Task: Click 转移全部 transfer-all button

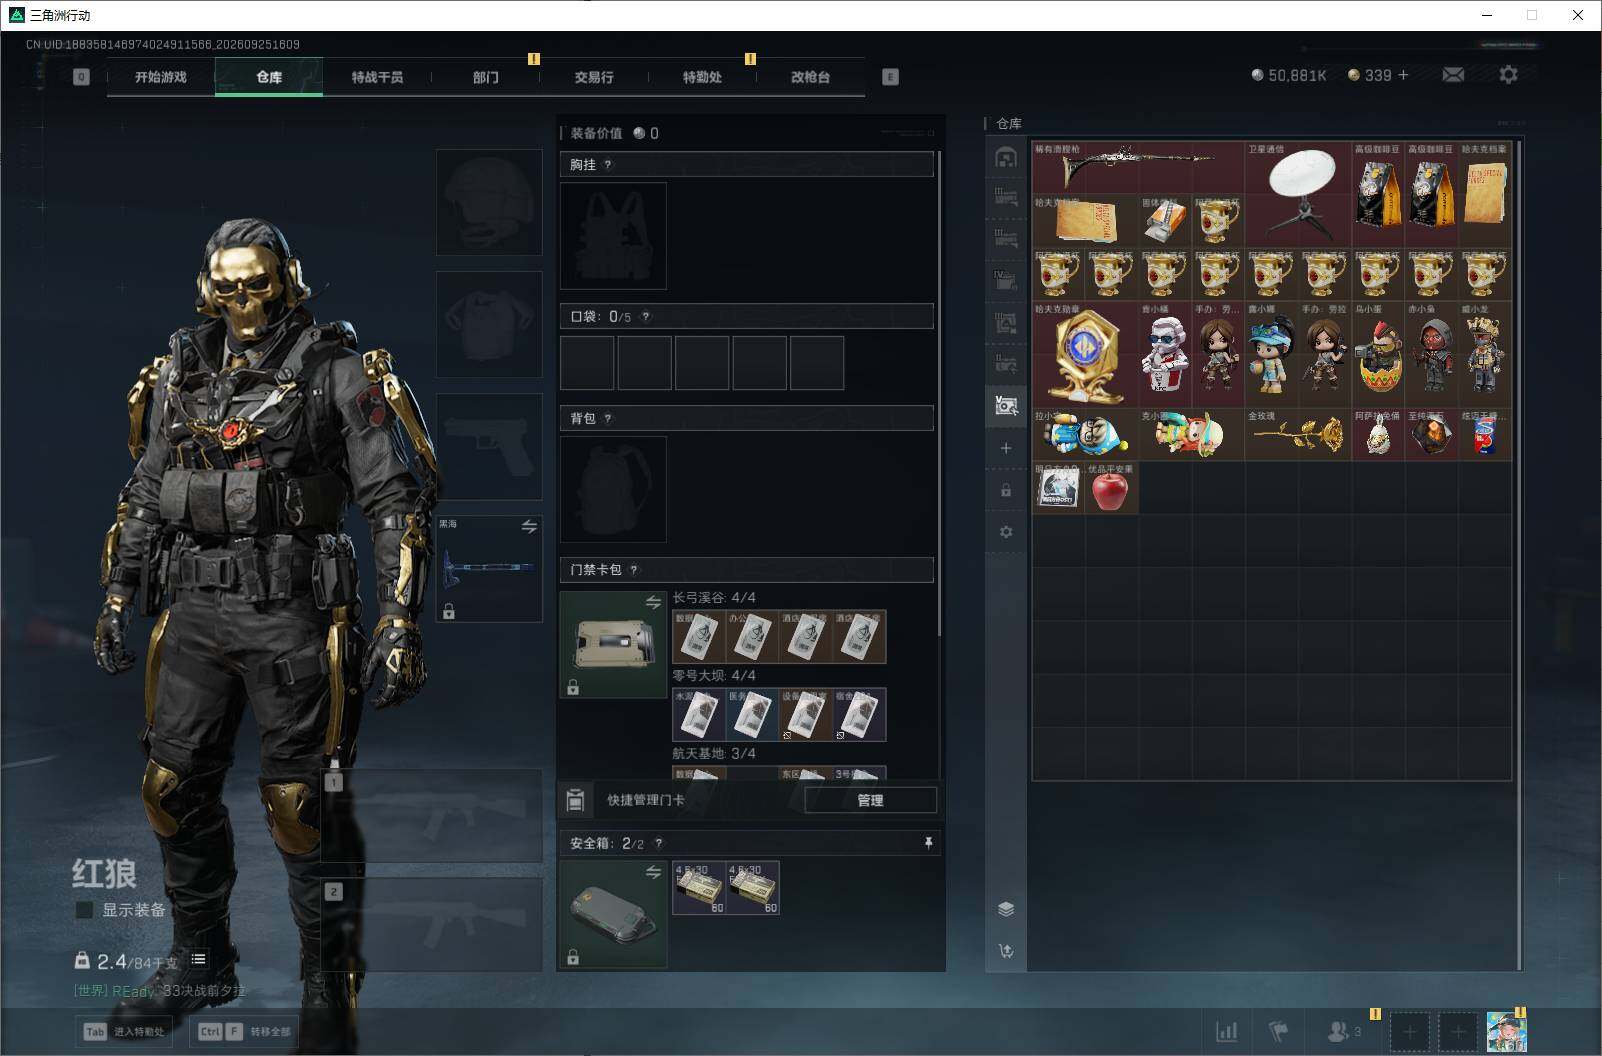Action: pos(245,1032)
